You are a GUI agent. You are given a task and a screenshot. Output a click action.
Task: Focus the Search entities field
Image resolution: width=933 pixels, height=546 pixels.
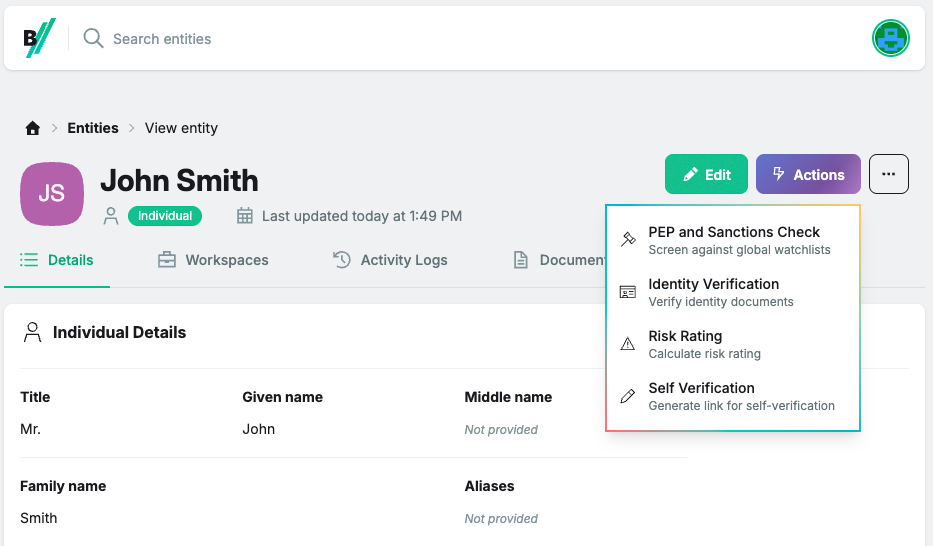162,39
